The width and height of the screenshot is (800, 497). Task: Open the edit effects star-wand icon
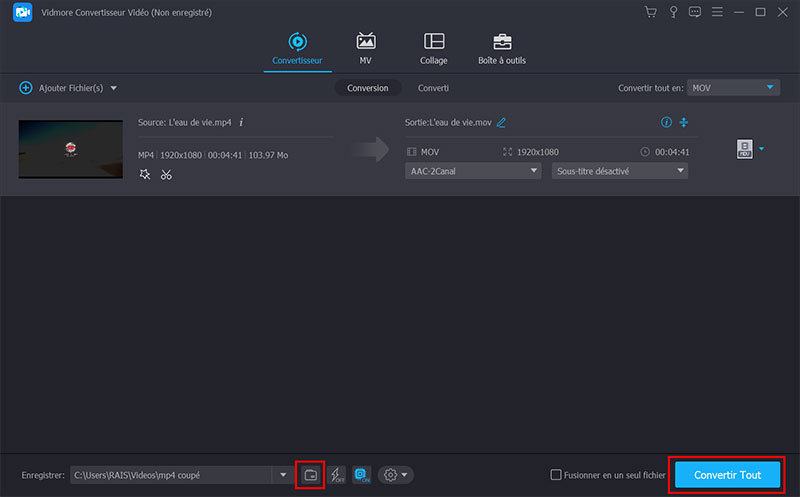click(145, 175)
